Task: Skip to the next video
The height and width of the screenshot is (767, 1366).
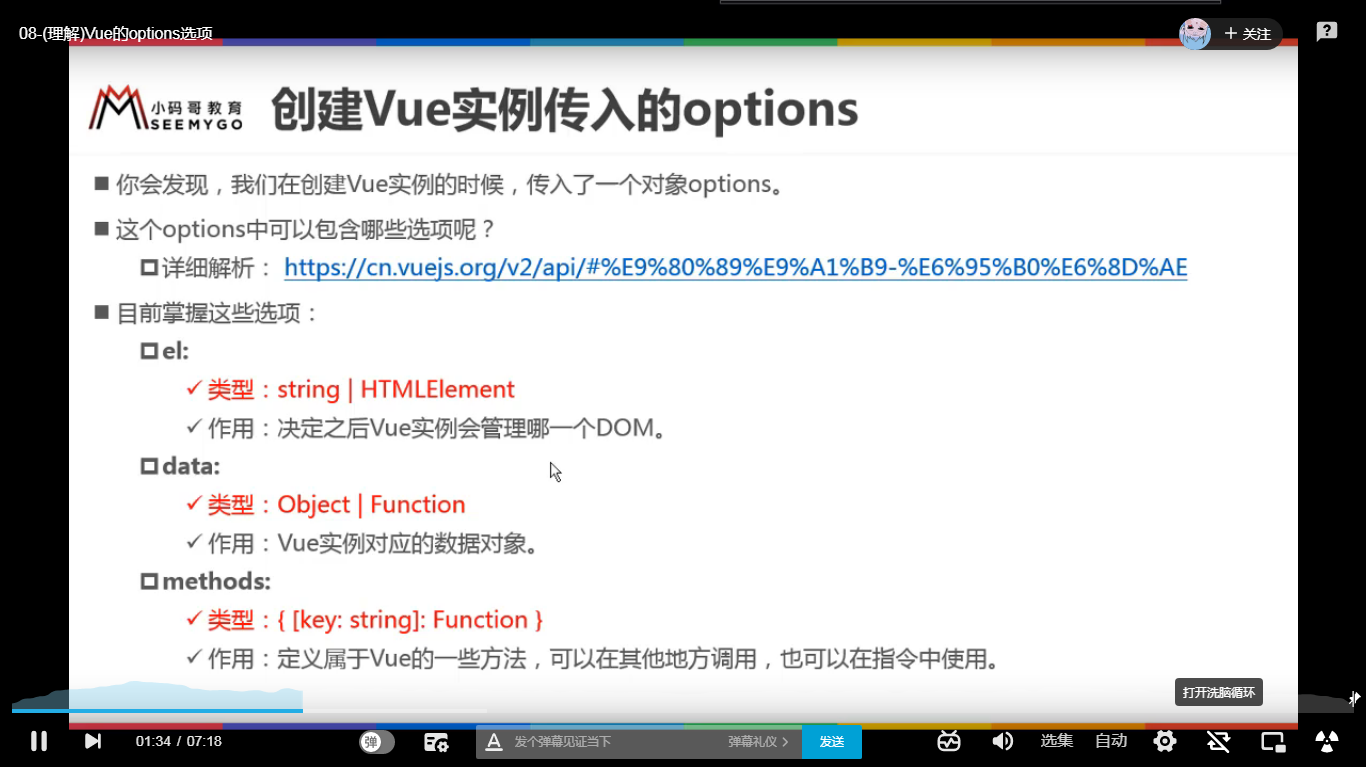Action: (x=93, y=741)
